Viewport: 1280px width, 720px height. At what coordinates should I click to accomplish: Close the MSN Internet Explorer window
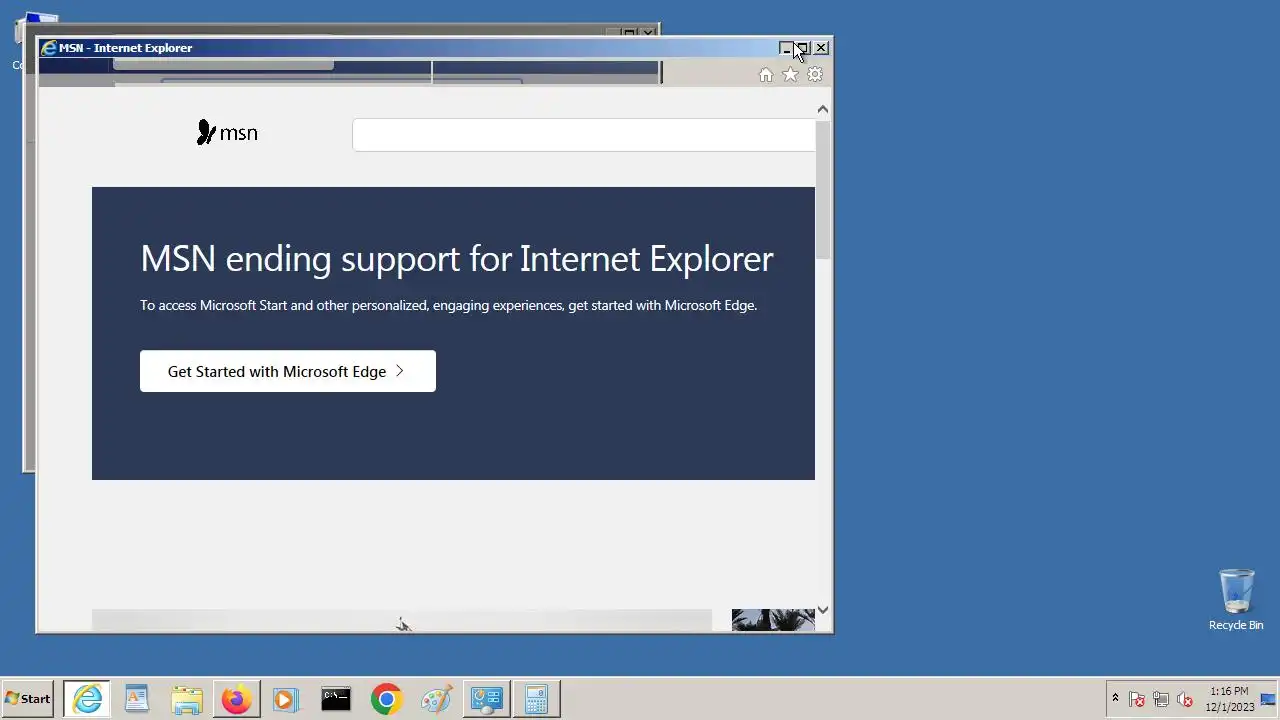point(821,48)
